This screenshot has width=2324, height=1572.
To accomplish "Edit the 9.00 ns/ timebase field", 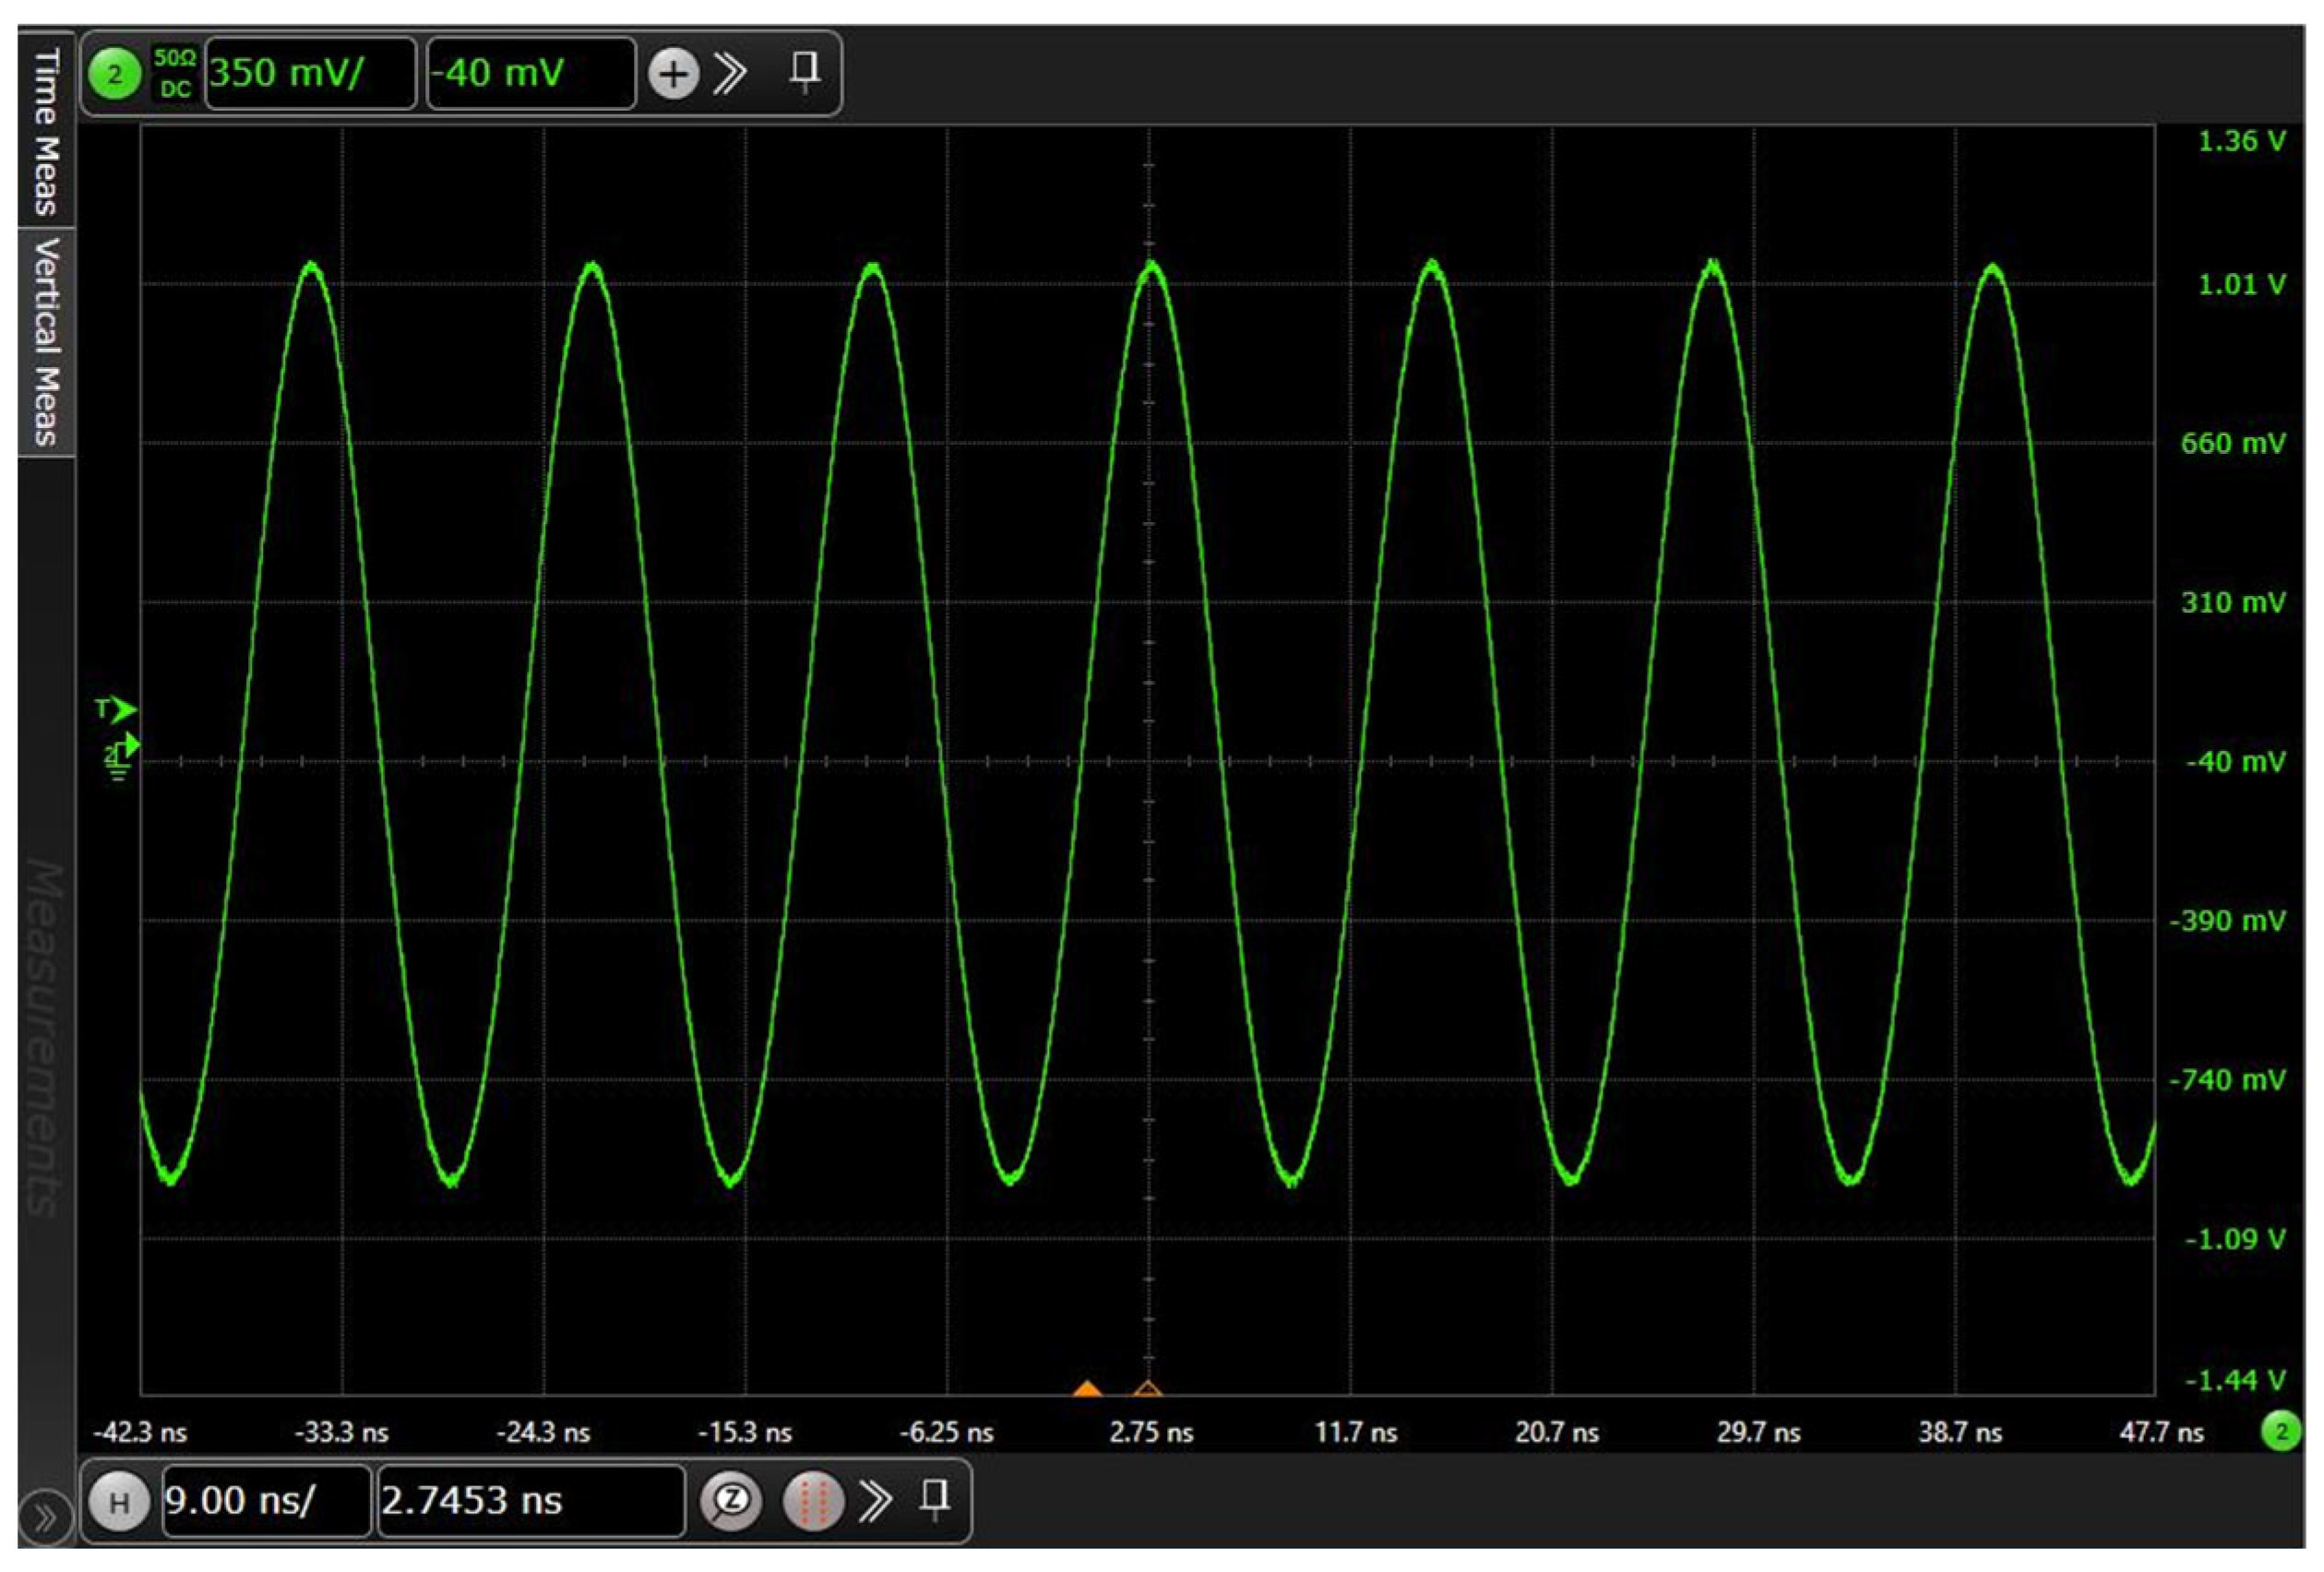I will click(x=266, y=1500).
